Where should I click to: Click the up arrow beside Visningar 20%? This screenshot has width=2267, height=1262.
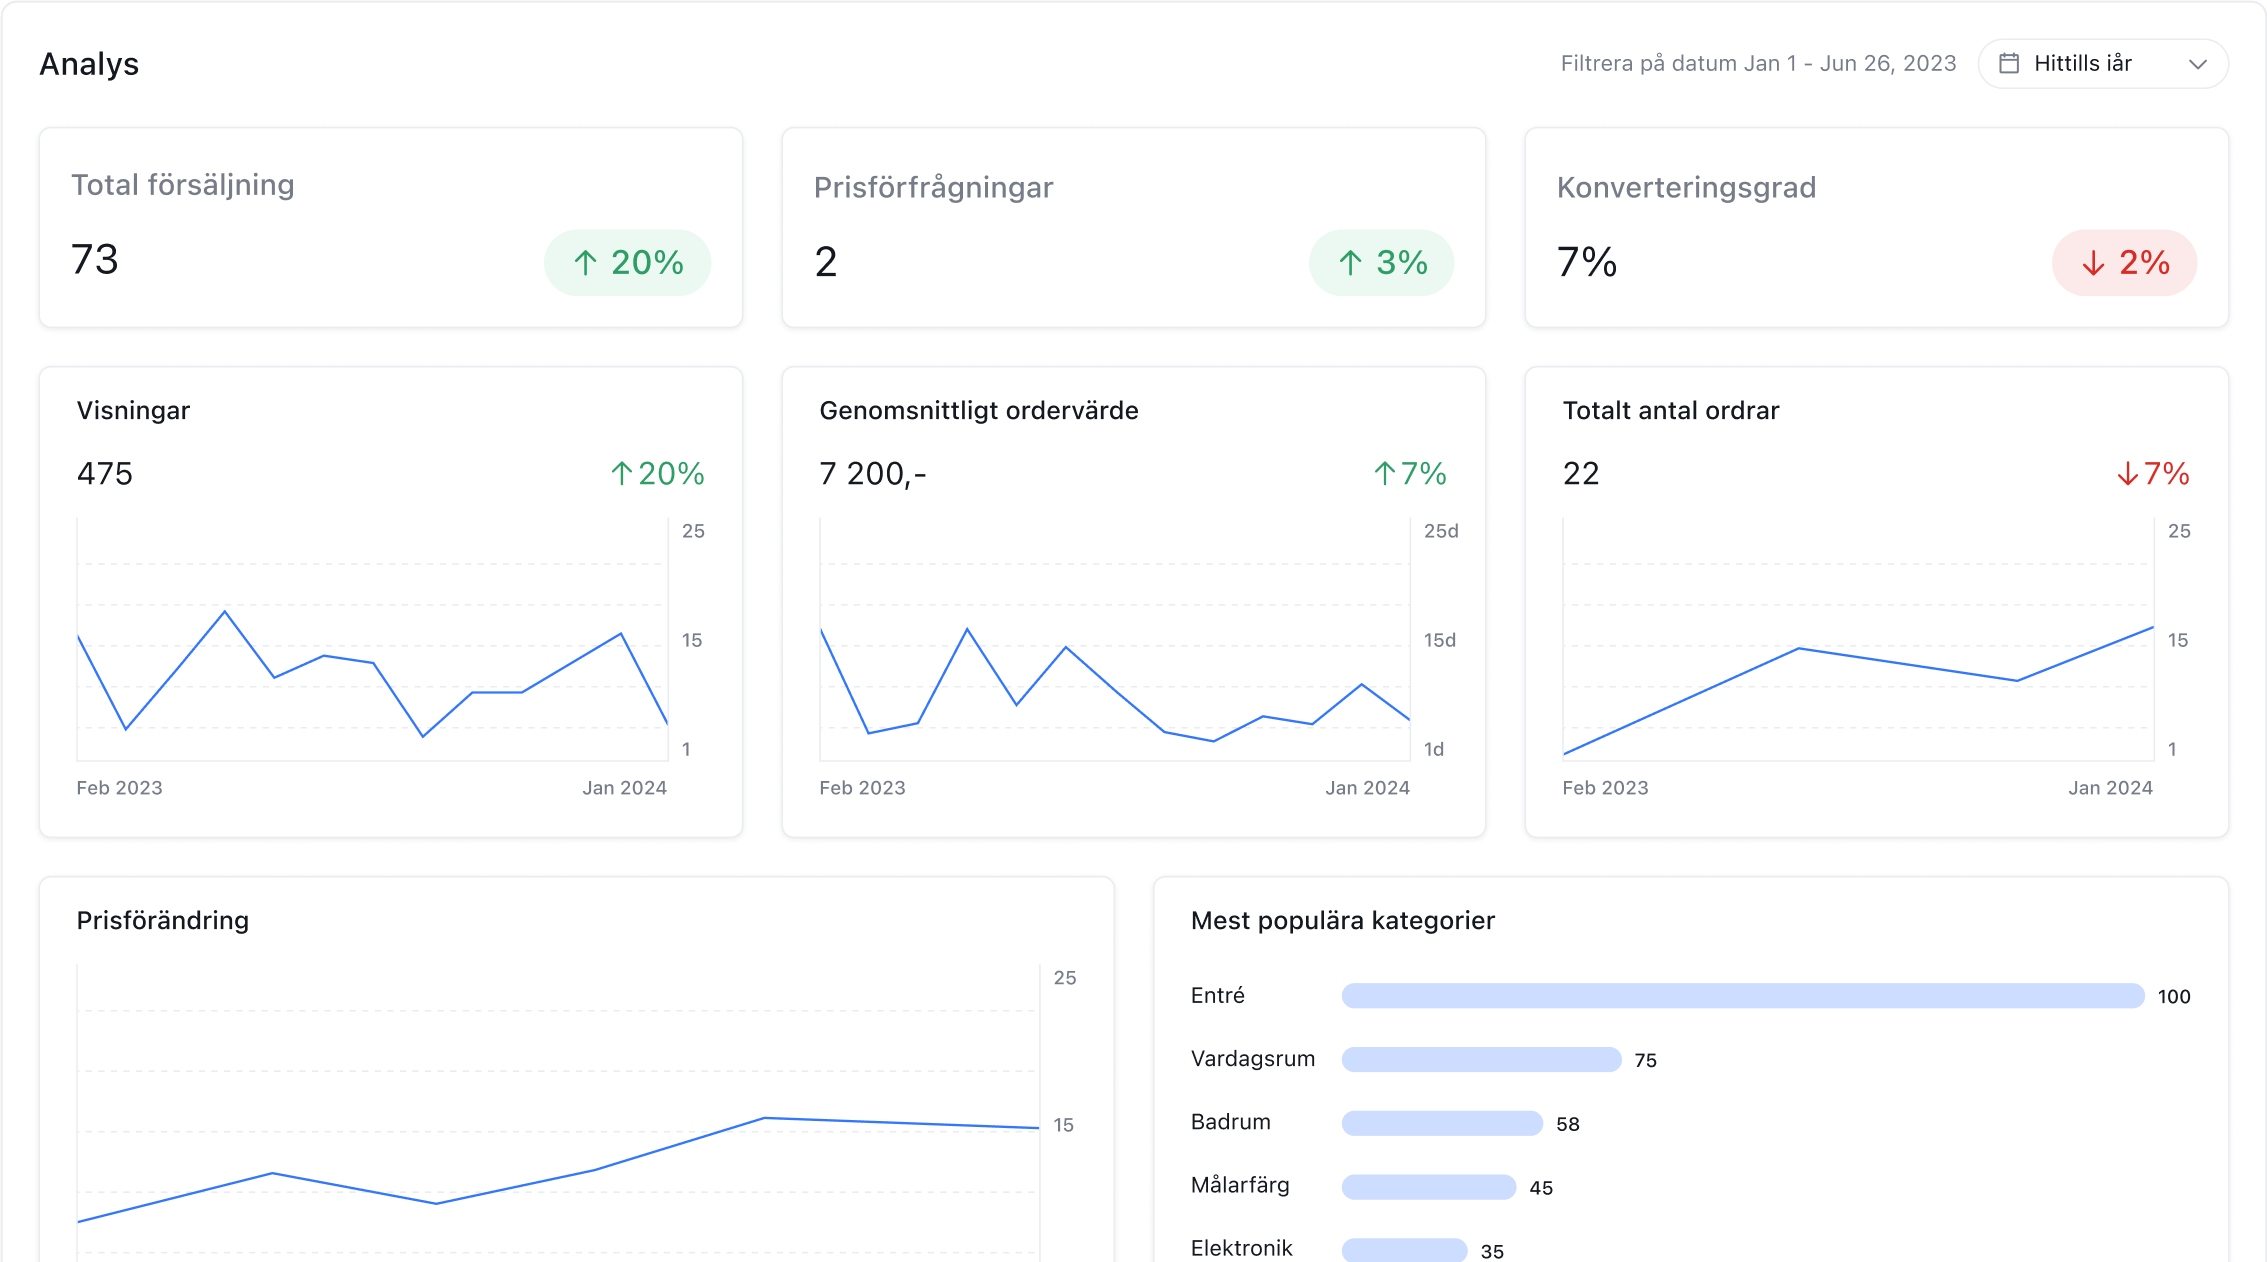click(x=621, y=474)
